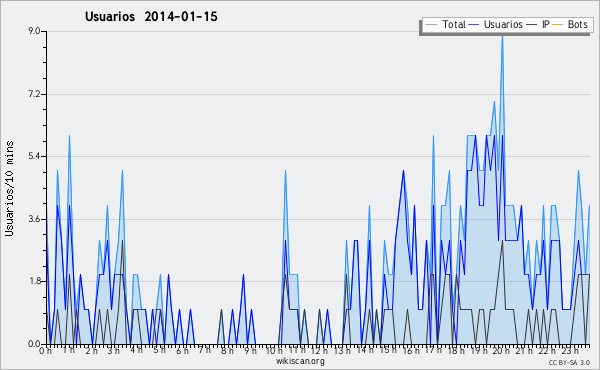Image resolution: width=600 pixels, height=370 pixels.
Task: Click the Usuarios/10 mins axis title
Action: (x=9, y=188)
